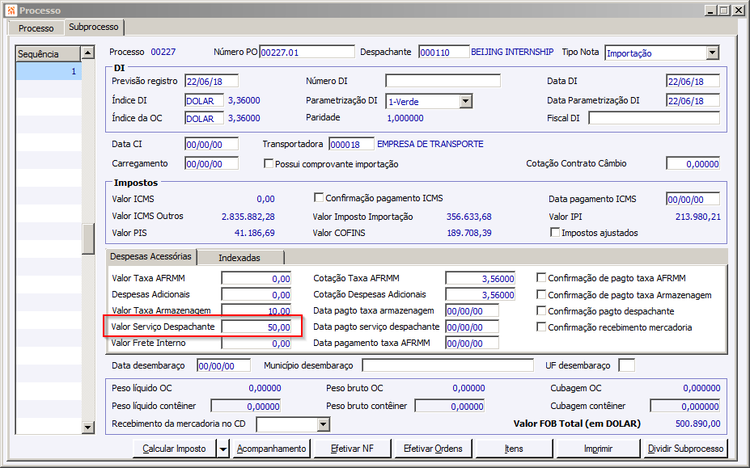
Task: Enable Possui comprovante importação checkbox
Action: [x=268, y=163]
